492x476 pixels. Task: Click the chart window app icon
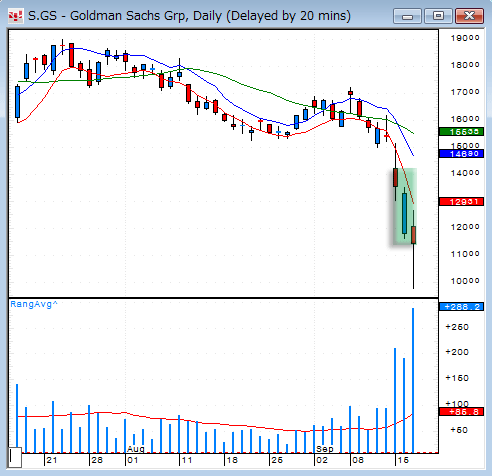(16, 16)
